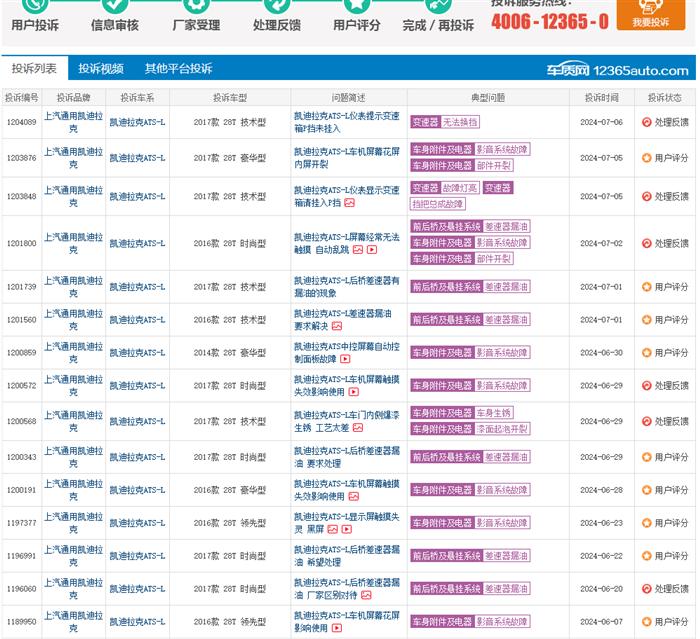Open image icon in complaint 1201560 description
Image resolution: width=700 pixels, height=639 pixels.
[337, 326]
